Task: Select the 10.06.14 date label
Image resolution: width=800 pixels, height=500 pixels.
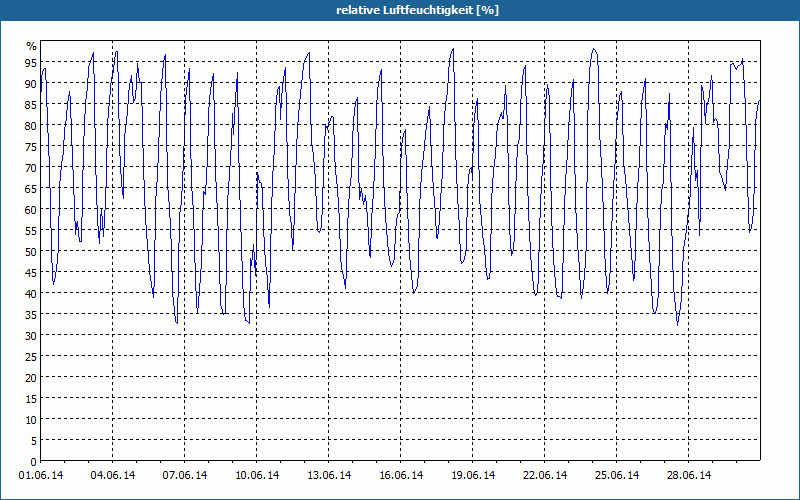Action: tap(257, 476)
